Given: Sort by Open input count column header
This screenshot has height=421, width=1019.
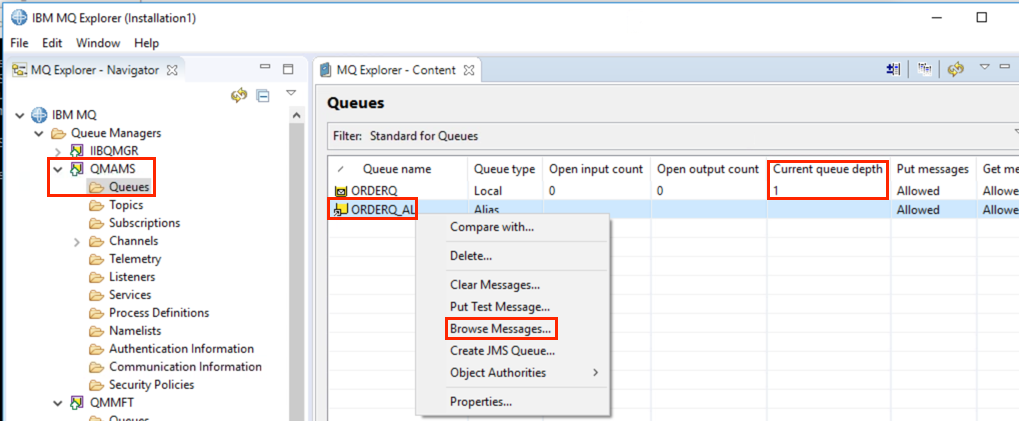Looking at the screenshot, I should coord(596,169).
